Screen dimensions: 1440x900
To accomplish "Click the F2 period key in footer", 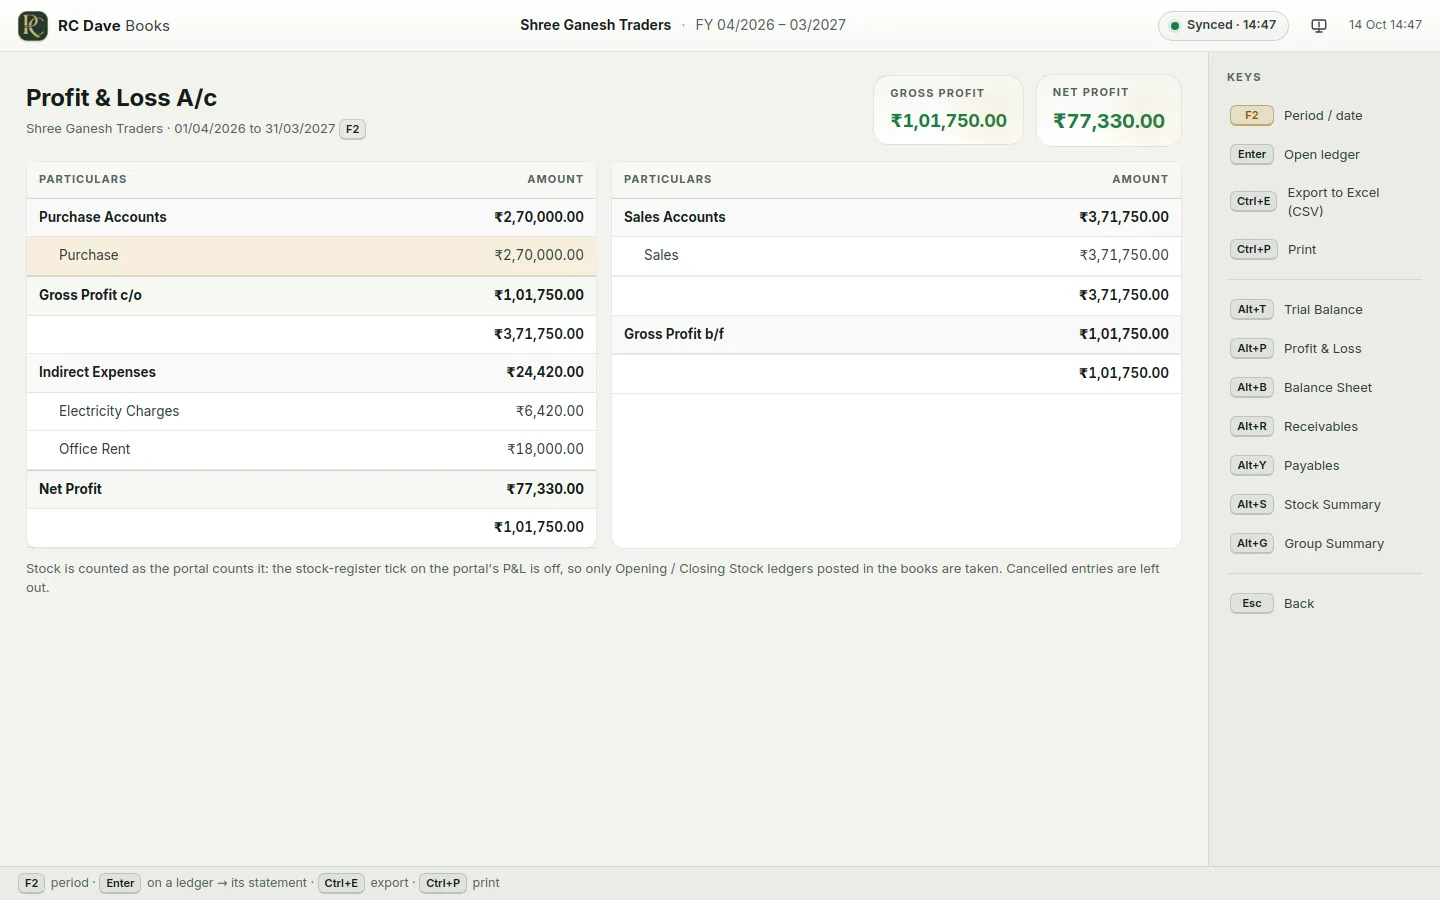I will coord(31,884).
